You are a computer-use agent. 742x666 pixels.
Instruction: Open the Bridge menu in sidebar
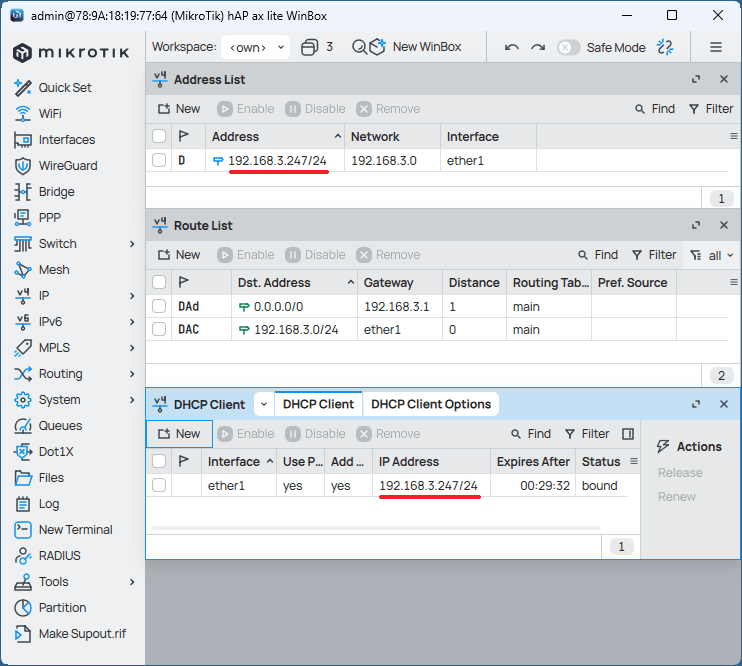coord(56,192)
